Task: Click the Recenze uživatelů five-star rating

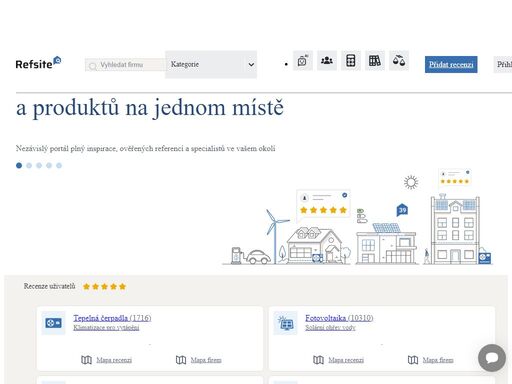Action: coord(104,286)
